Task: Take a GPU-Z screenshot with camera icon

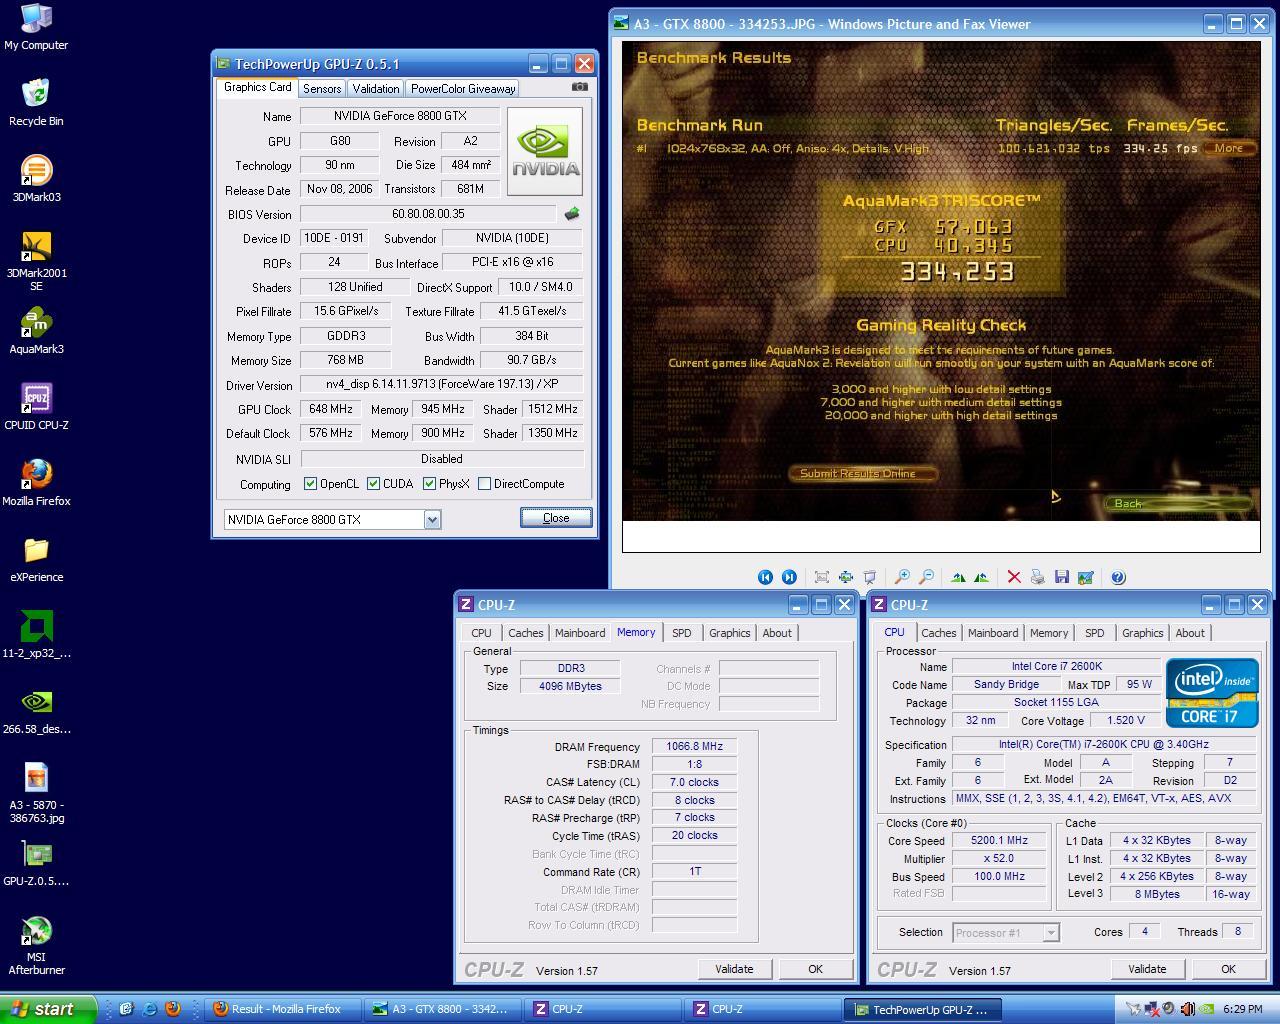Action: [579, 87]
